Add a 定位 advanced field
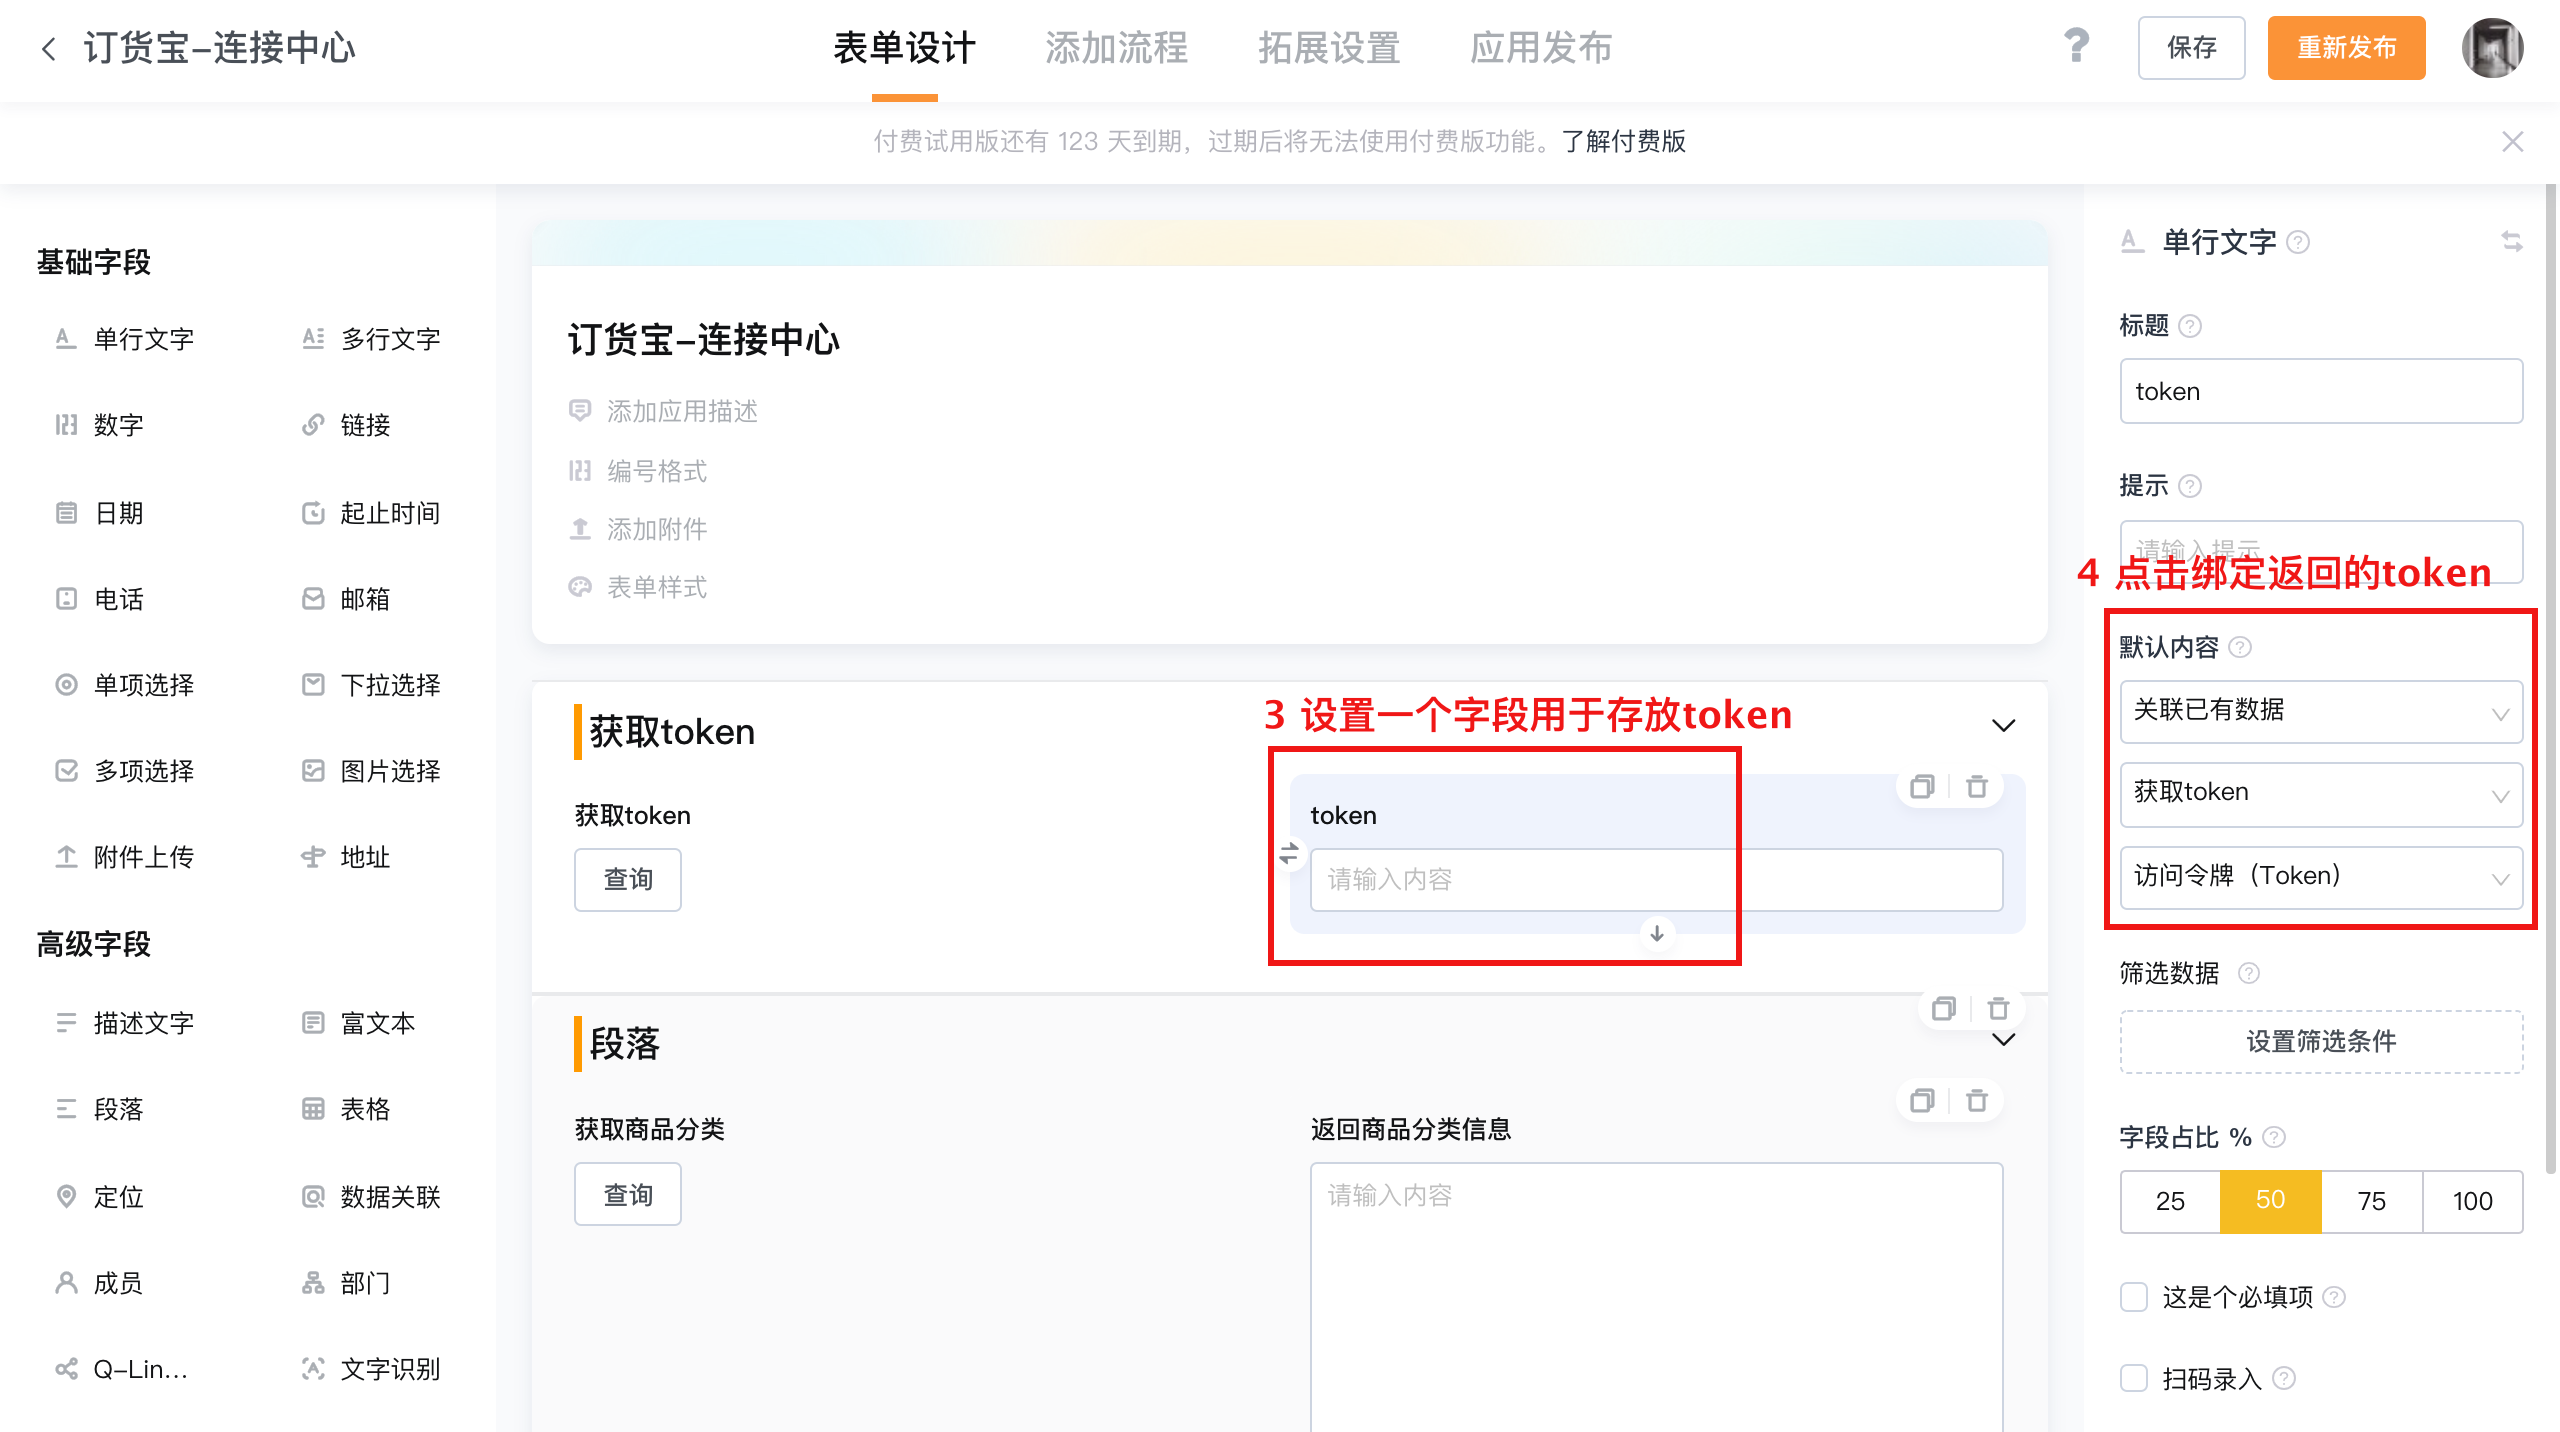 [x=100, y=1197]
